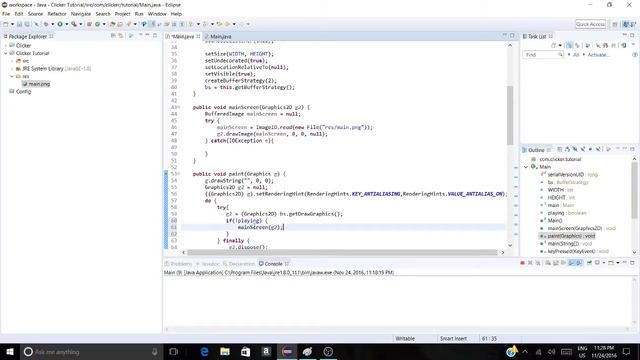
Task: Click the Open Type toolbar icon
Action: click(112, 24)
